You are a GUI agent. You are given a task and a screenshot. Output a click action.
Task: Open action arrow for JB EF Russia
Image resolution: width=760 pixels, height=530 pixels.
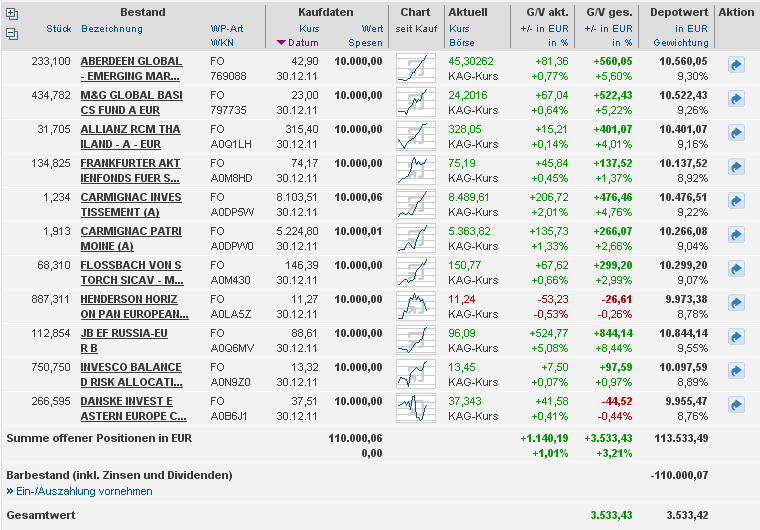(736, 337)
